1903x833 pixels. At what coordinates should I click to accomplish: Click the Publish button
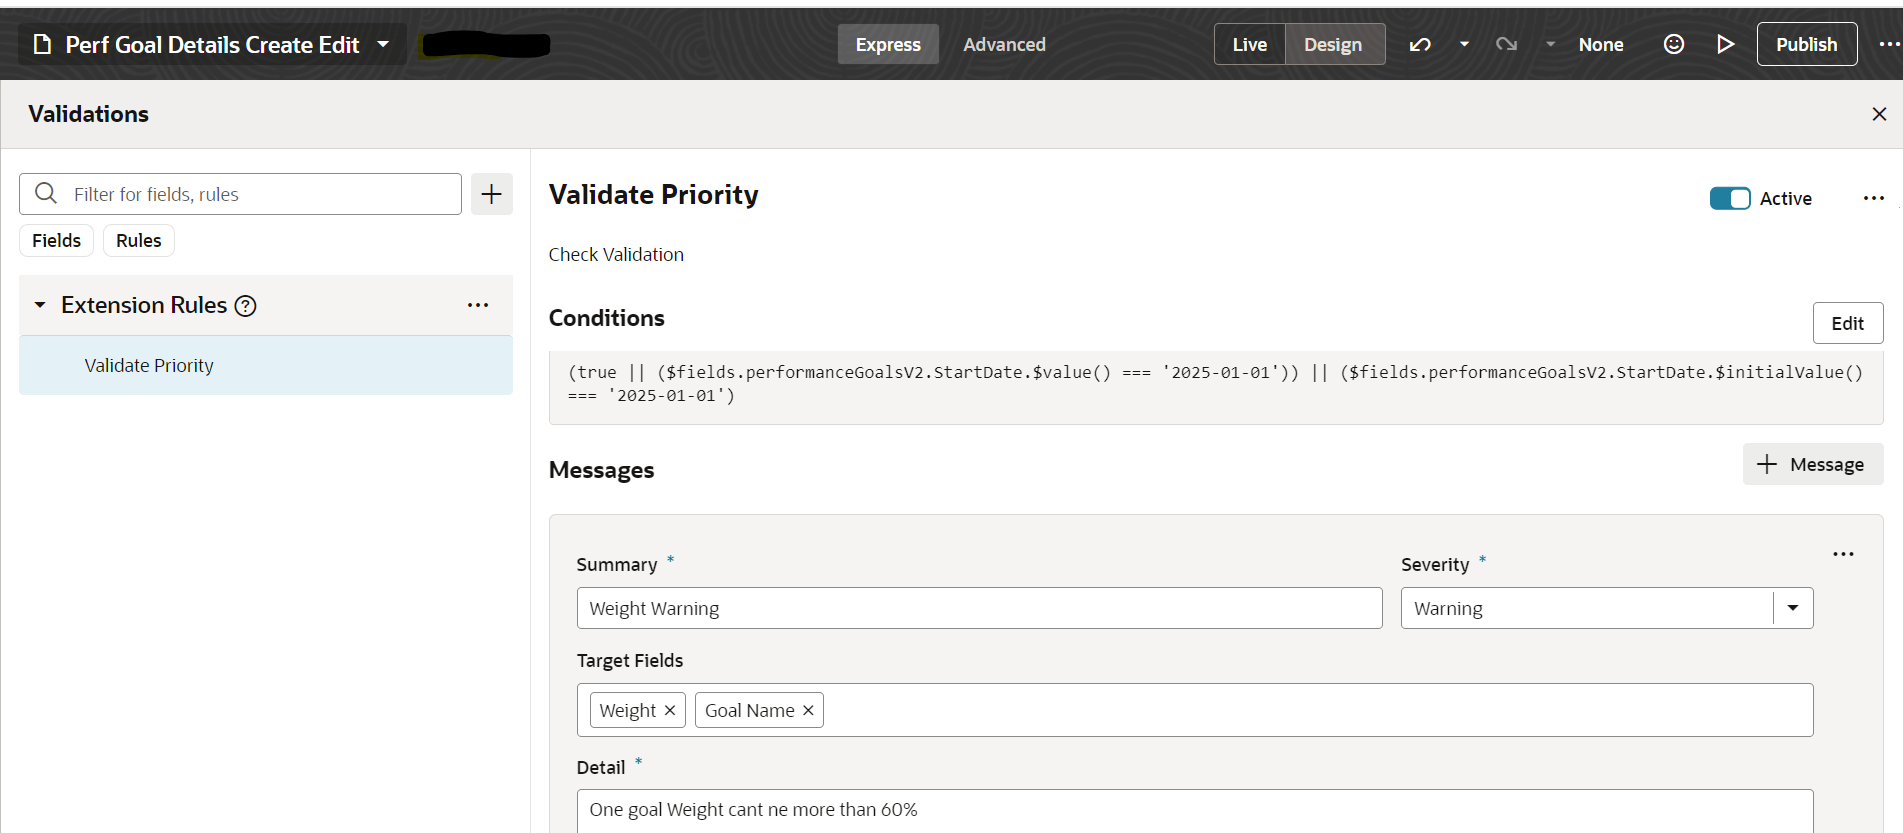(x=1806, y=44)
